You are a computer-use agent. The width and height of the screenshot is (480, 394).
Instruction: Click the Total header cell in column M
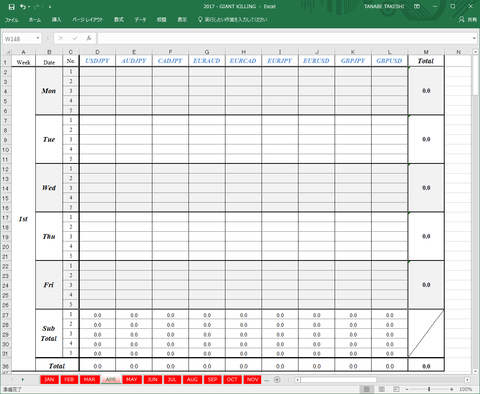(x=426, y=61)
